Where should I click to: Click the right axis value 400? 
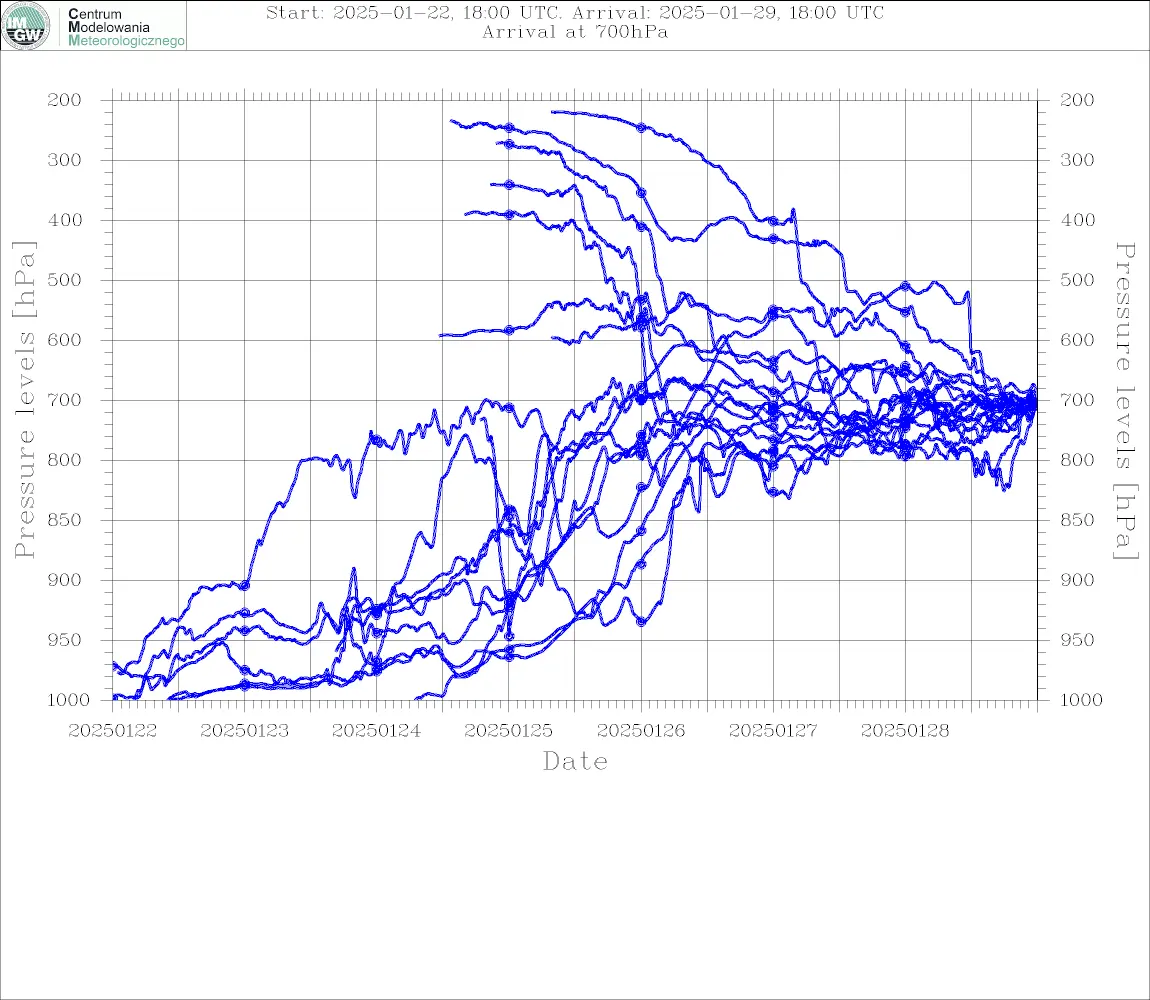1077,220
